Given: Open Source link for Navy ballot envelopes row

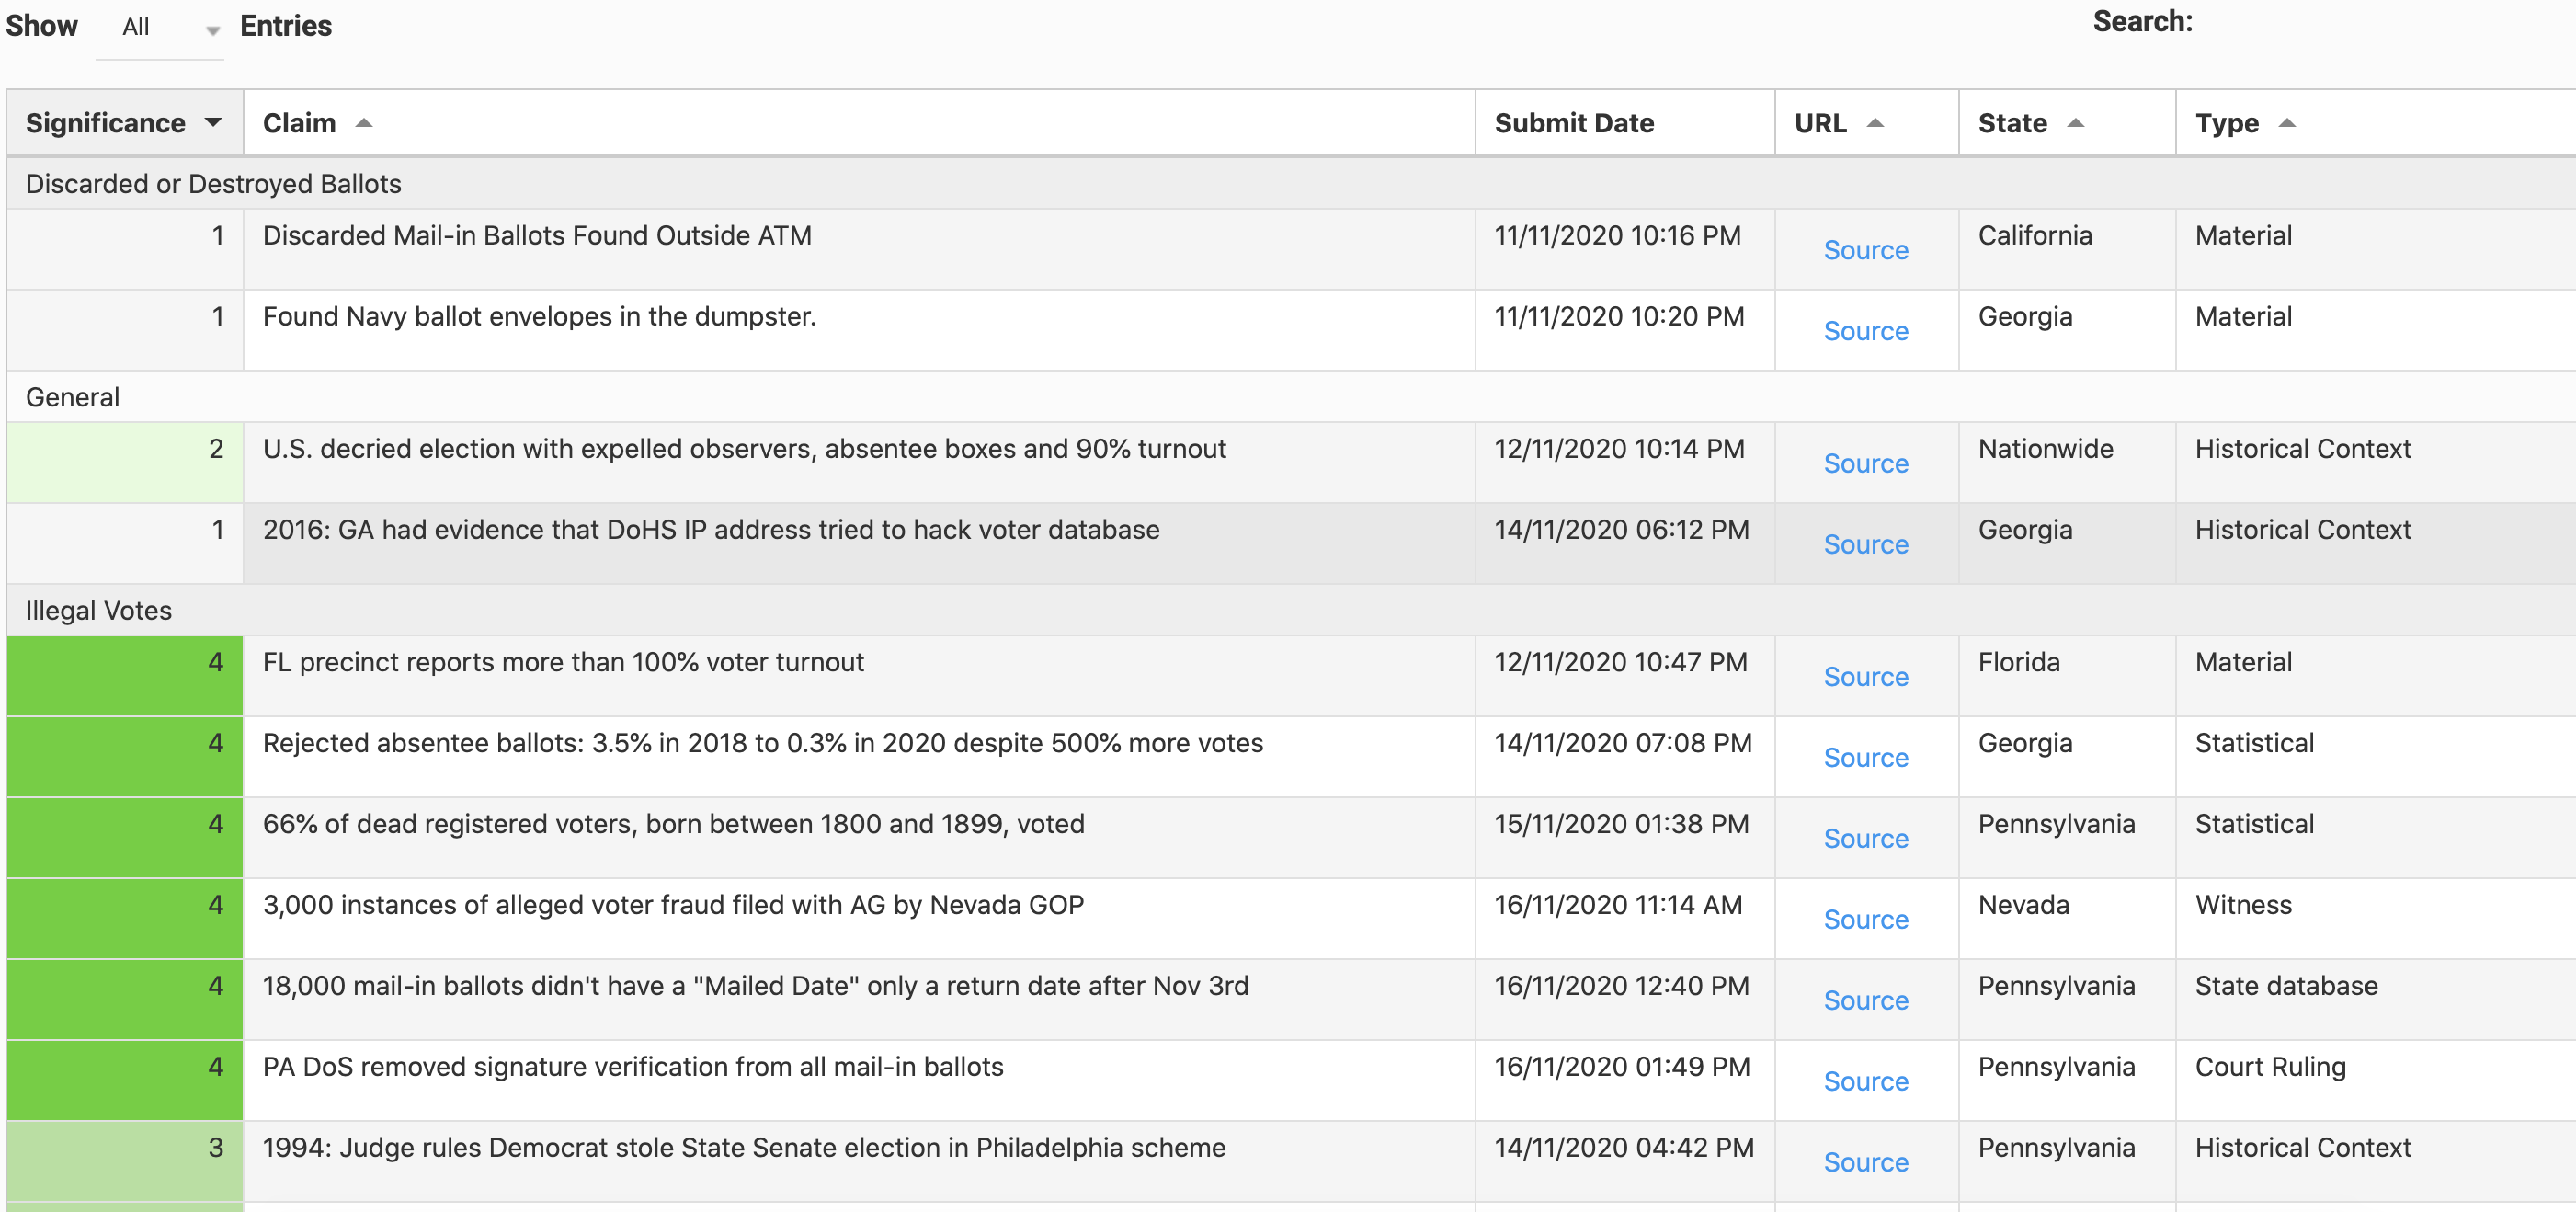Looking at the screenshot, I should coord(1866,331).
